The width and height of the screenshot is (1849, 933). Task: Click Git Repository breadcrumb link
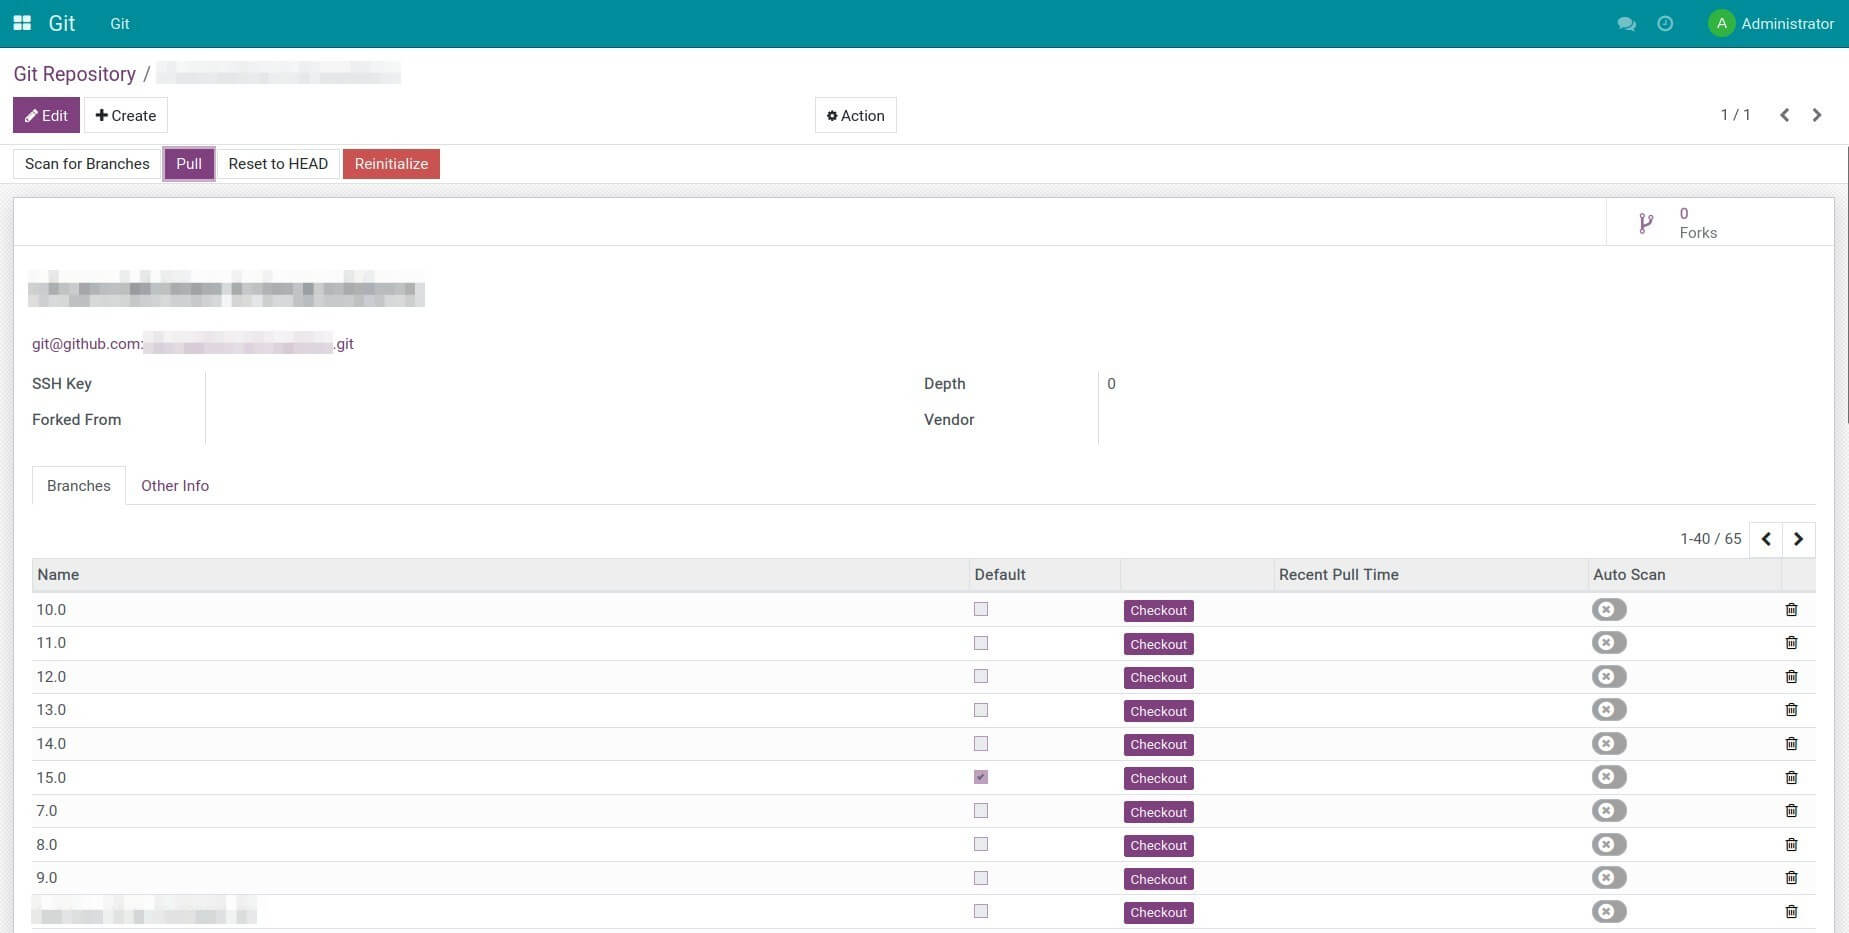[x=74, y=74]
